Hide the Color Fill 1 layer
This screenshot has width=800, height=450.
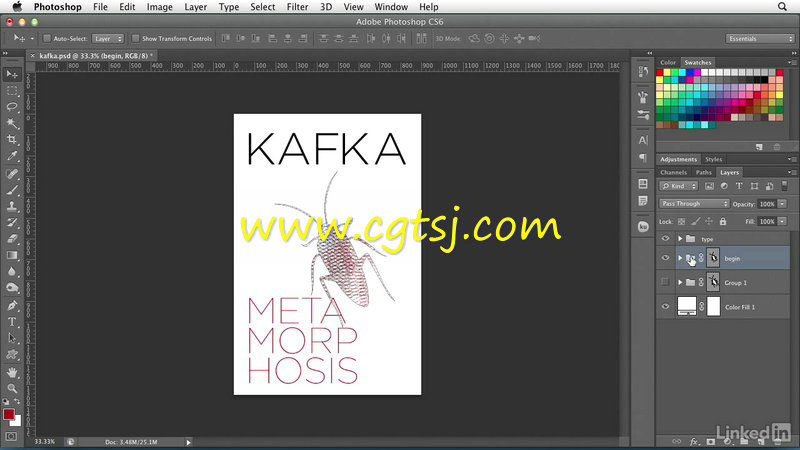pos(665,307)
